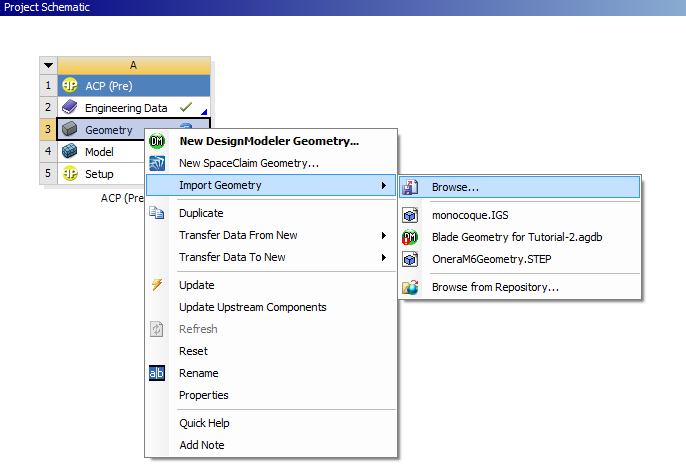The image size is (686, 476).
Task: Click row number 3
Action: 48,130
